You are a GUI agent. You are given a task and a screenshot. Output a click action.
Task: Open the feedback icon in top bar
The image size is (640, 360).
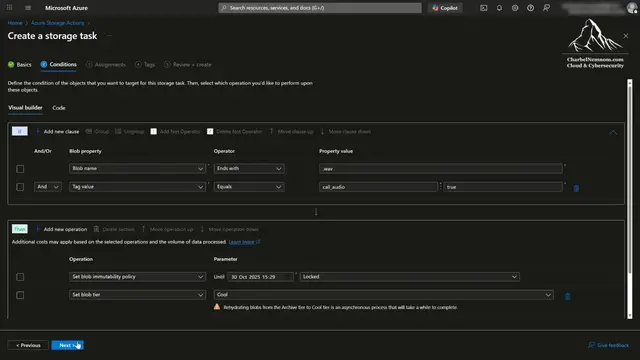pos(546,8)
